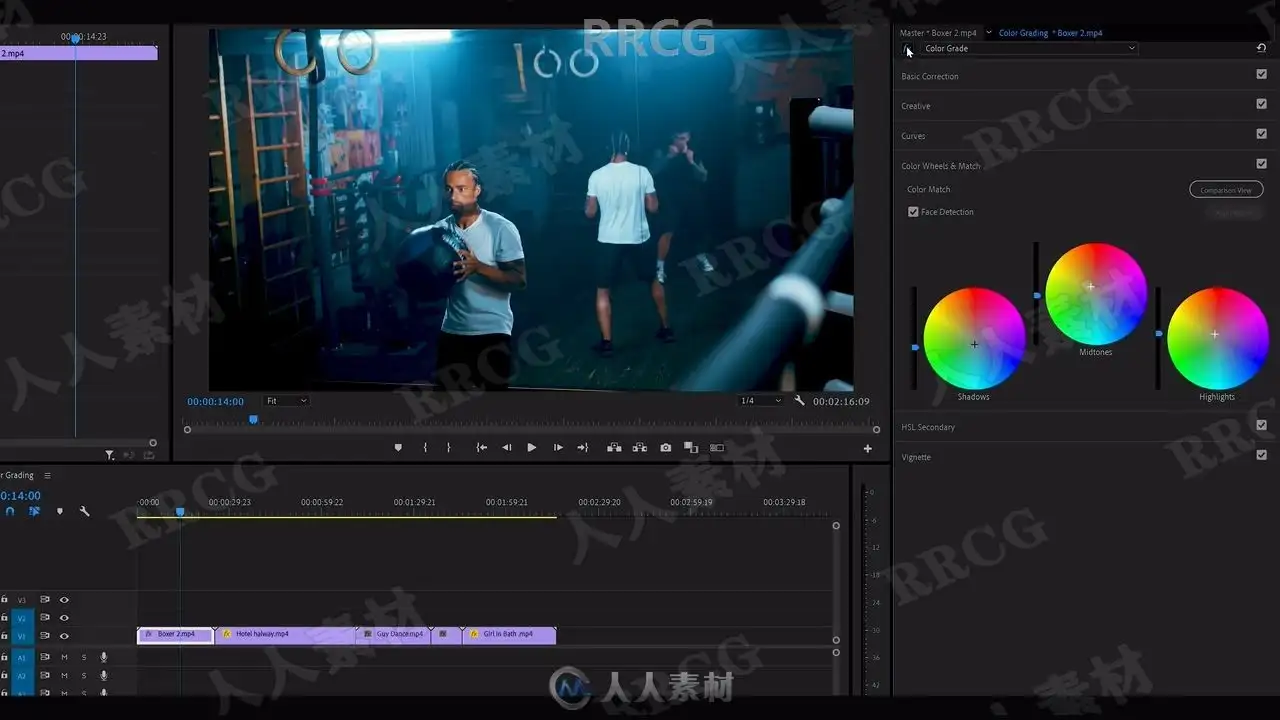Click the Export Frame camera icon
This screenshot has width=1280, height=720.
[666, 448]
